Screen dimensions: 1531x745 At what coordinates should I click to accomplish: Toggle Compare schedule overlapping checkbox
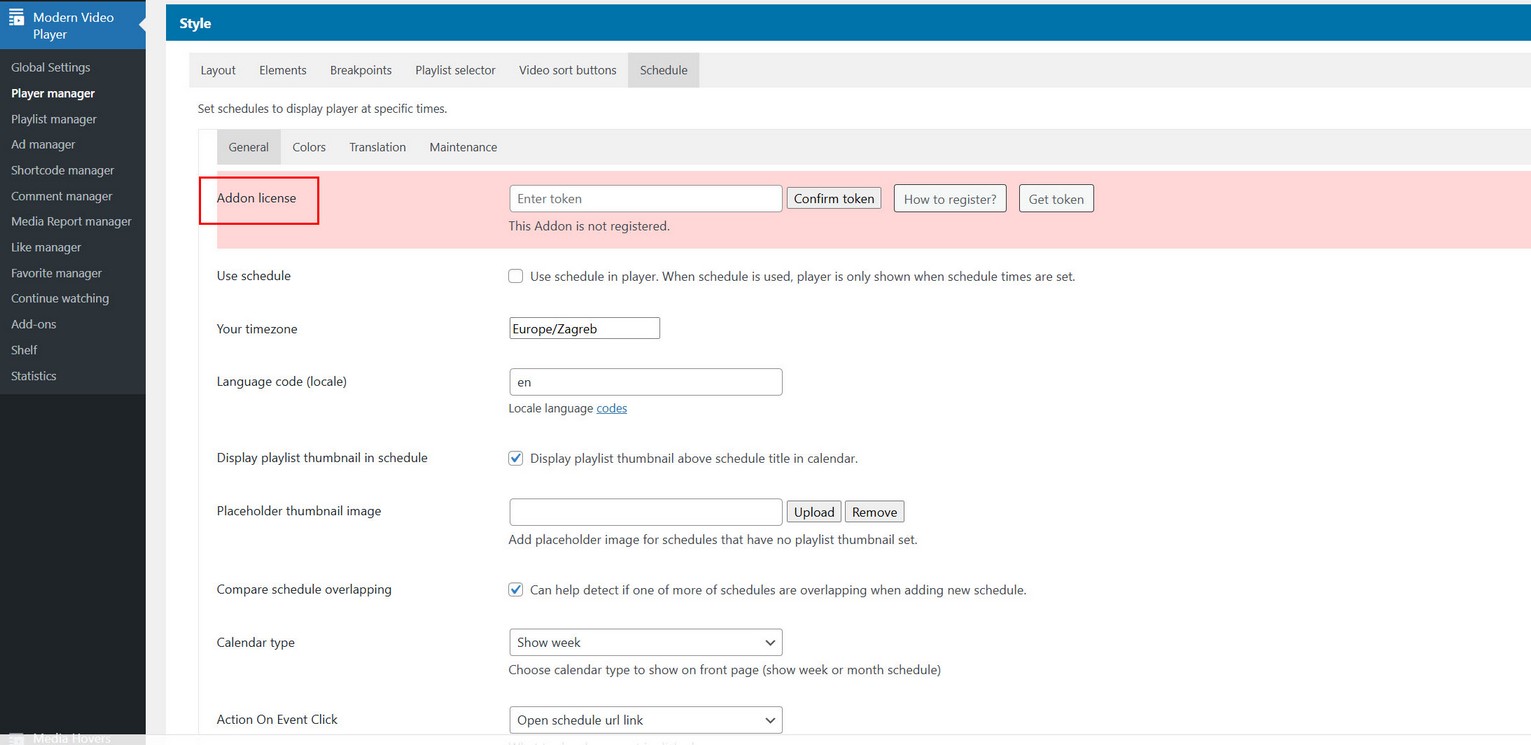(x=516, y=590)
